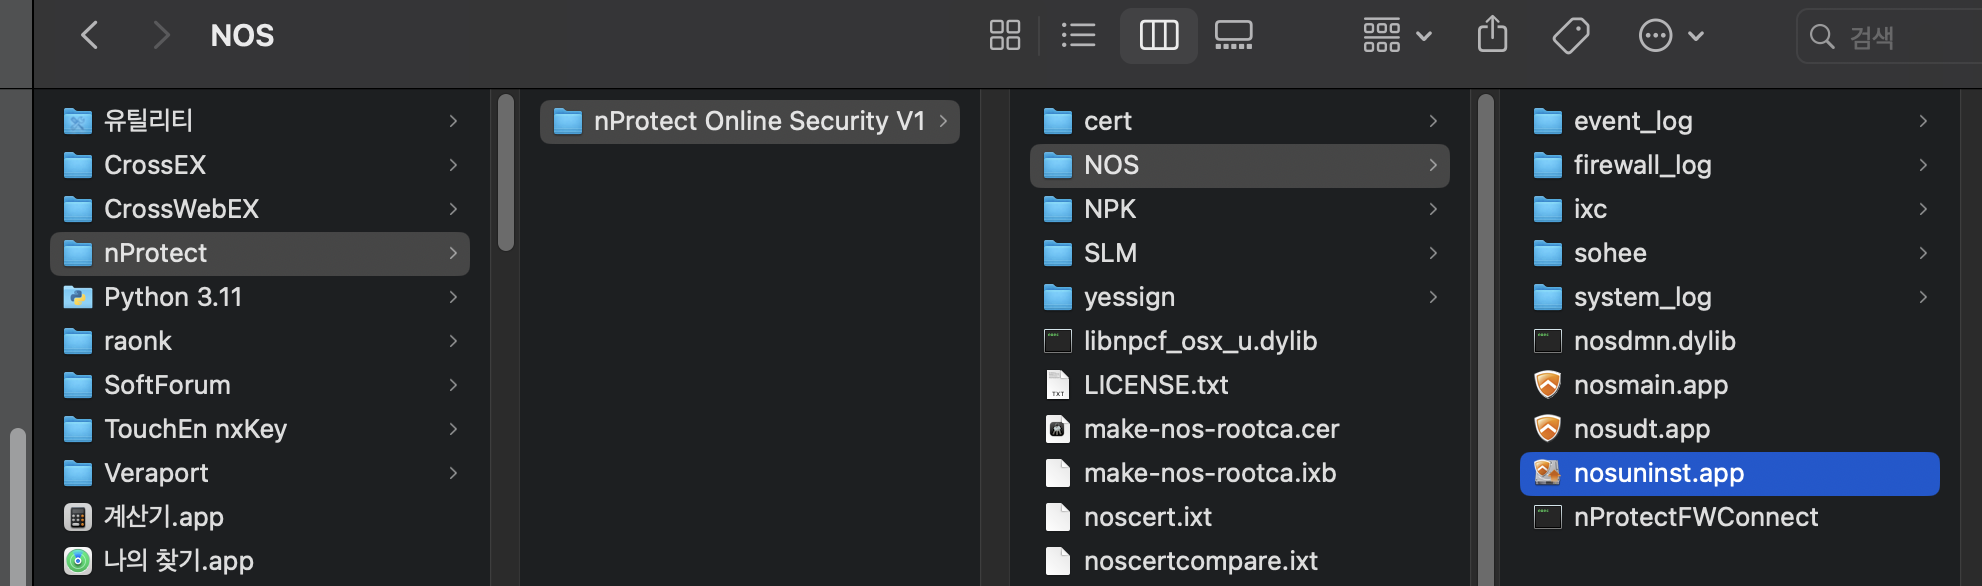Select the system_log folder

coord(1730,297)
